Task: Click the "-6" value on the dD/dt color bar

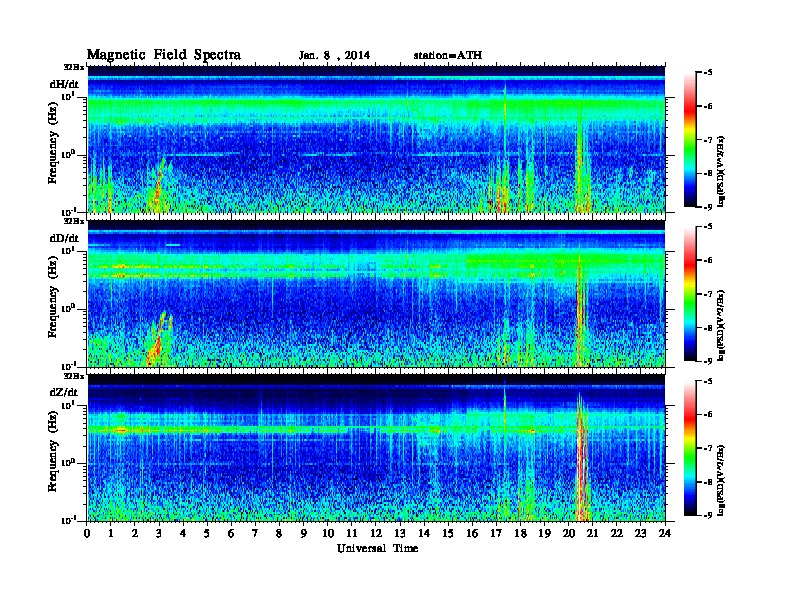Action: tap(709, 261)
